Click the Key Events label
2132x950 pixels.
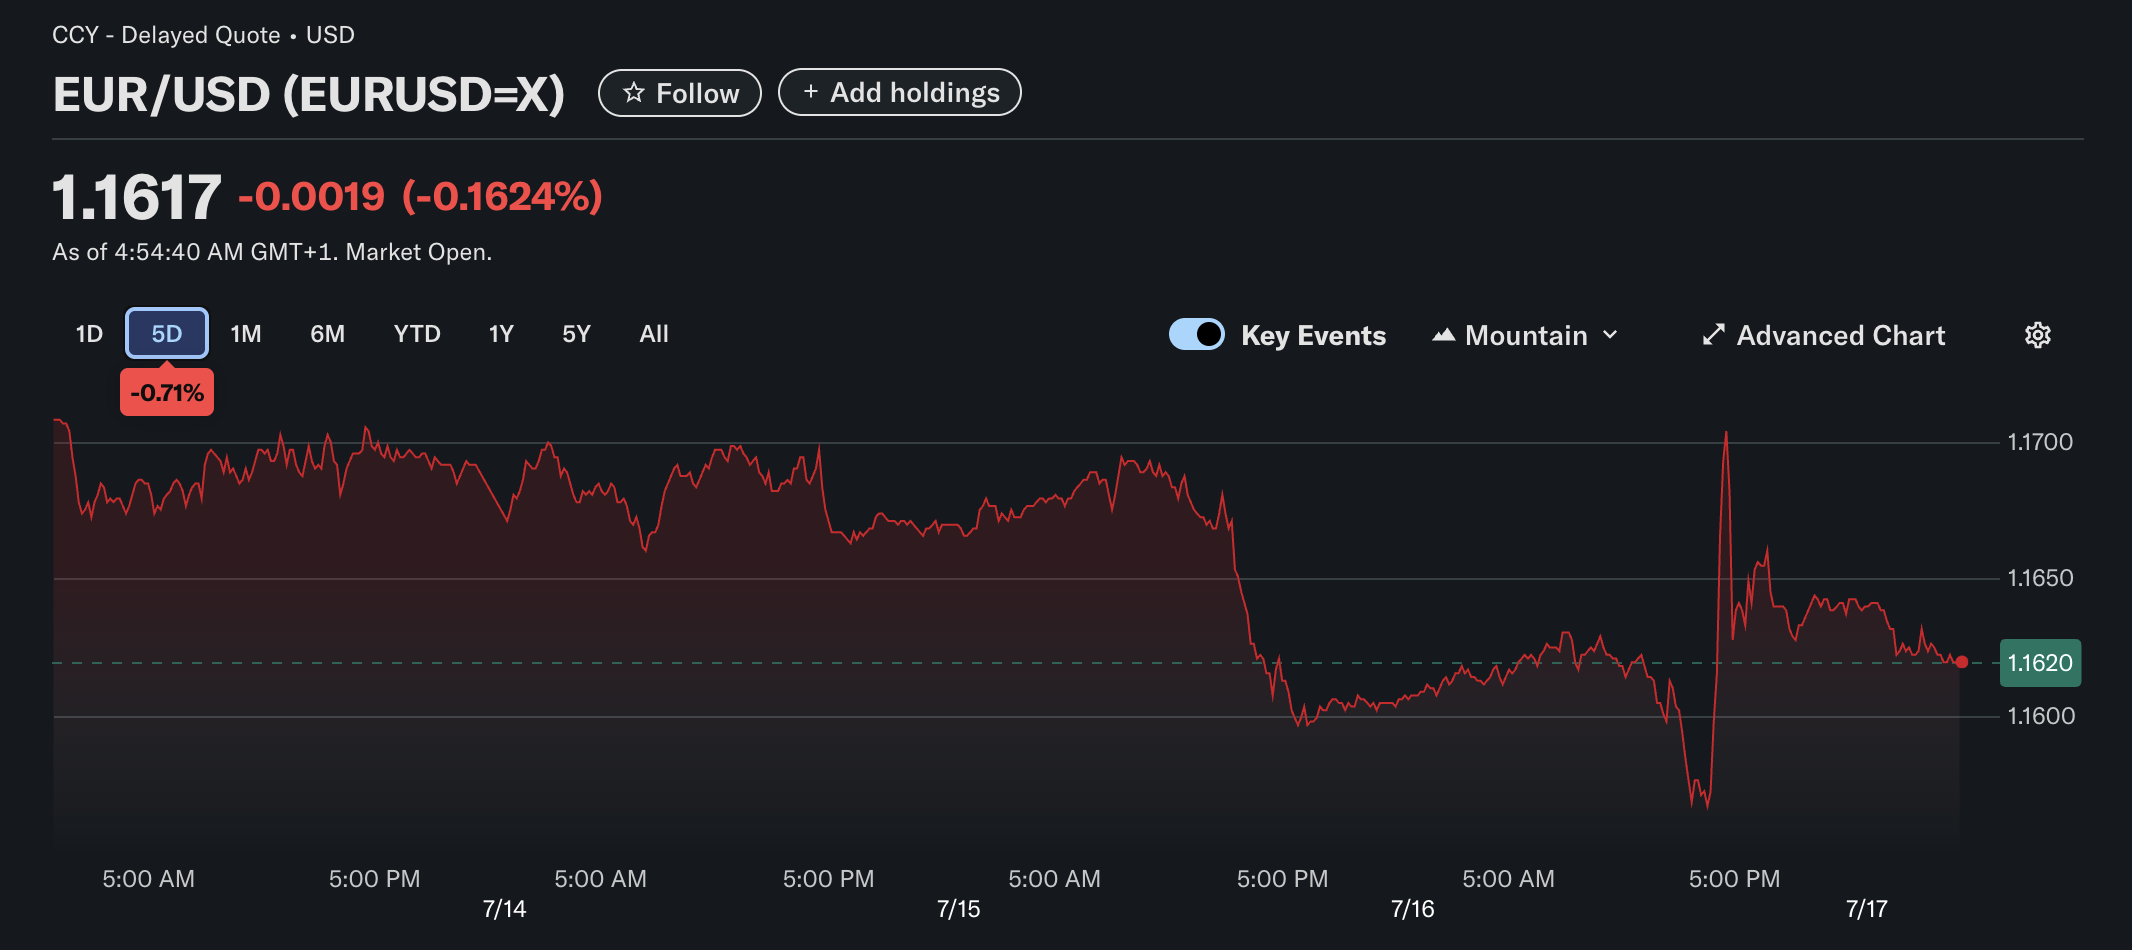coord(1313,335)
